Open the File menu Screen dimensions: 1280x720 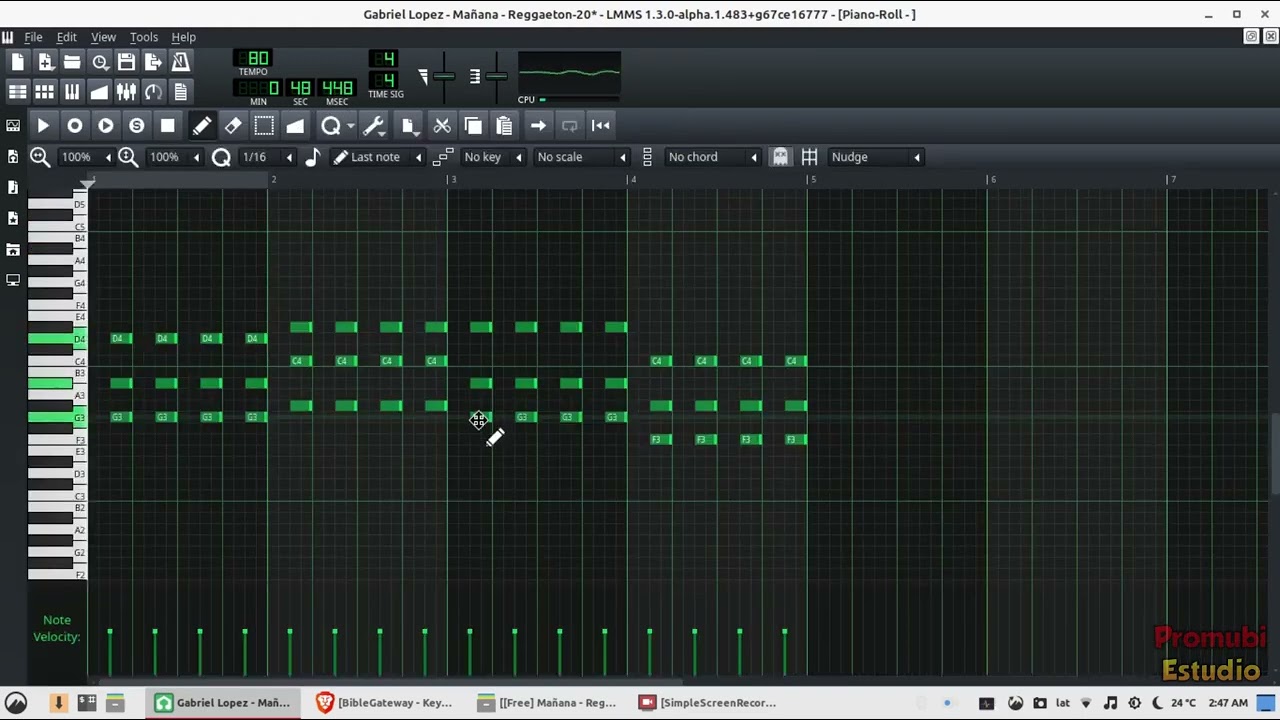pyautogui.click(x=33, y=37)
